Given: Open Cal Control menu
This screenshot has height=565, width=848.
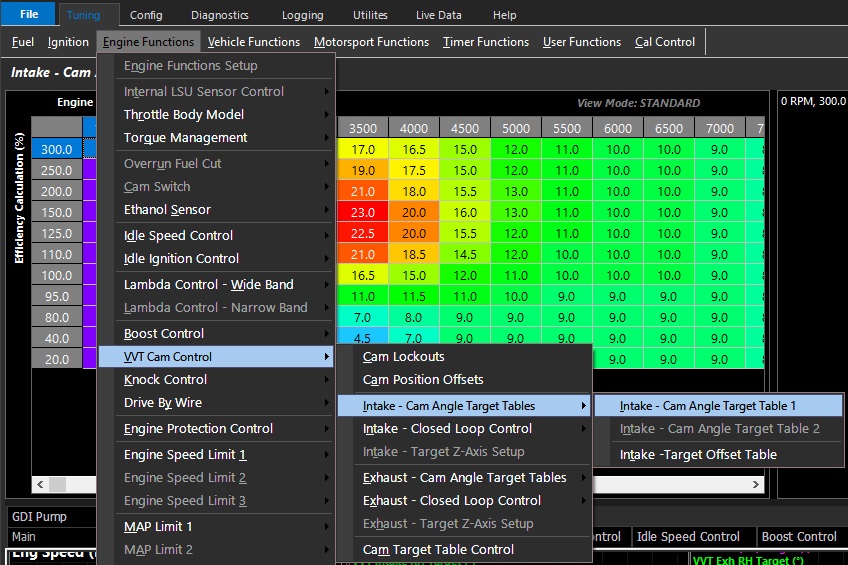Looking at the screenshot, I should click(x=665, y=42).
